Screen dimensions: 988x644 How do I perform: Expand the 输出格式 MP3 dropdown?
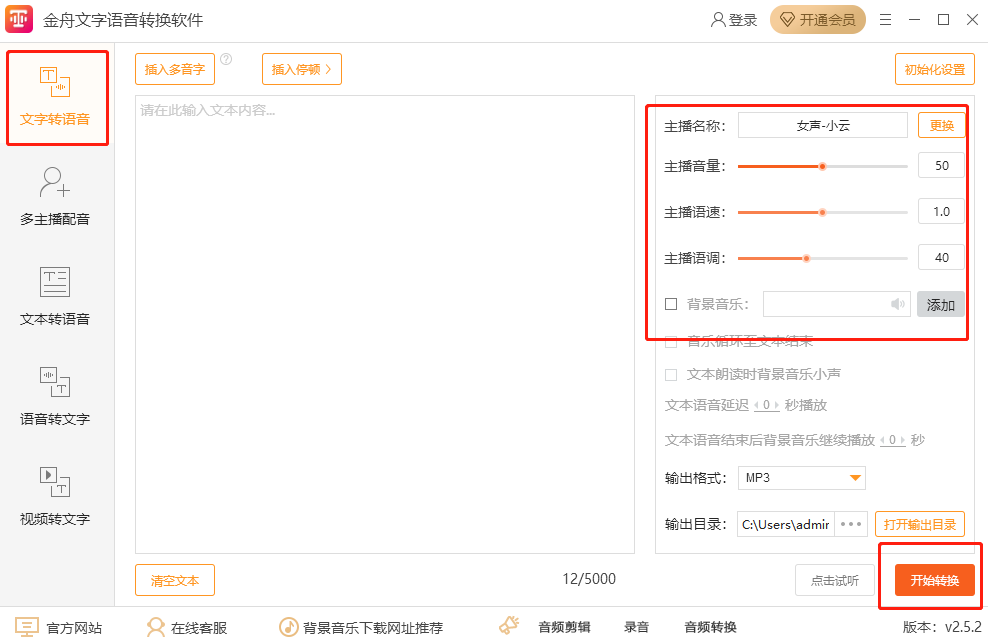coord(801,478)
